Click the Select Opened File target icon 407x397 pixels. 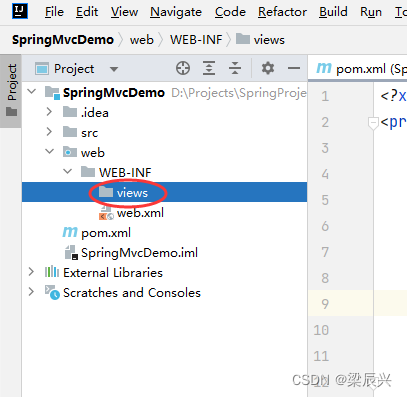(183, 68)
